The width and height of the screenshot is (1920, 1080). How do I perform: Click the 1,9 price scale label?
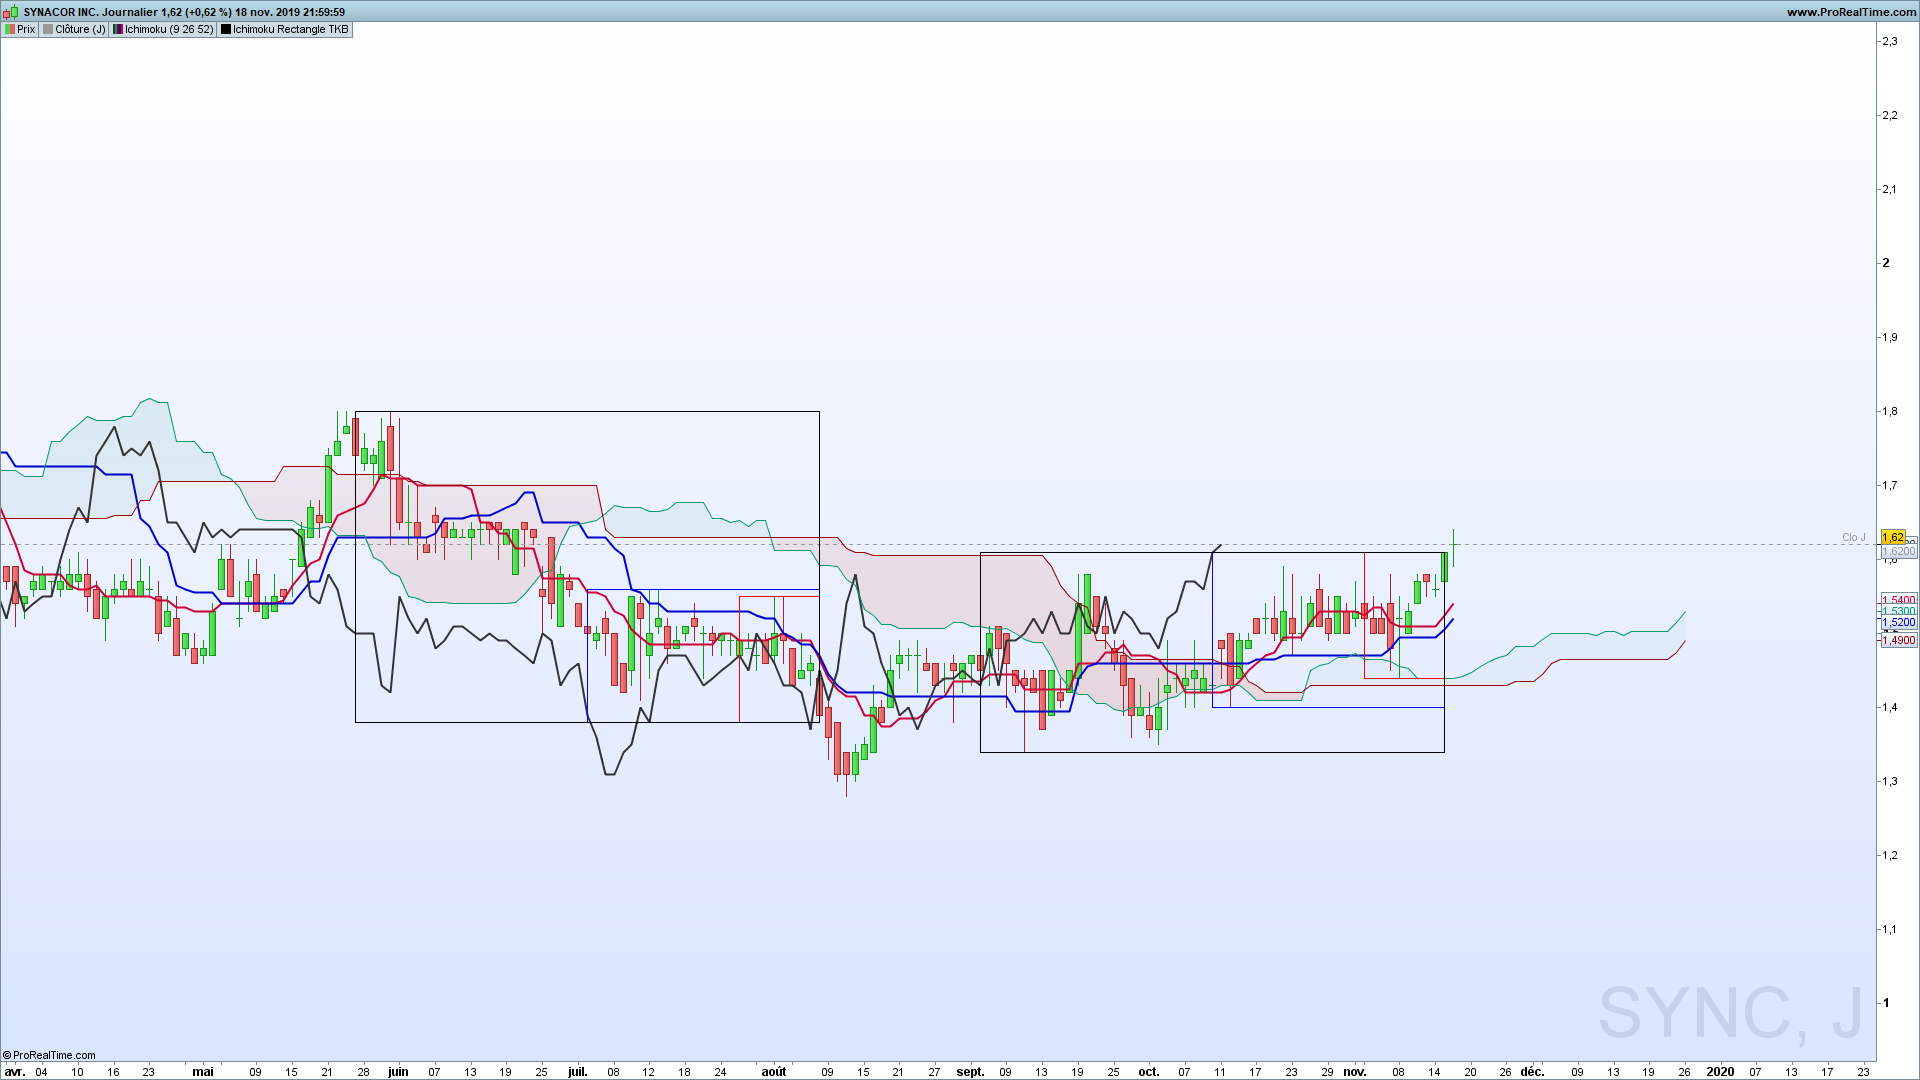(x=1889, y=337)
